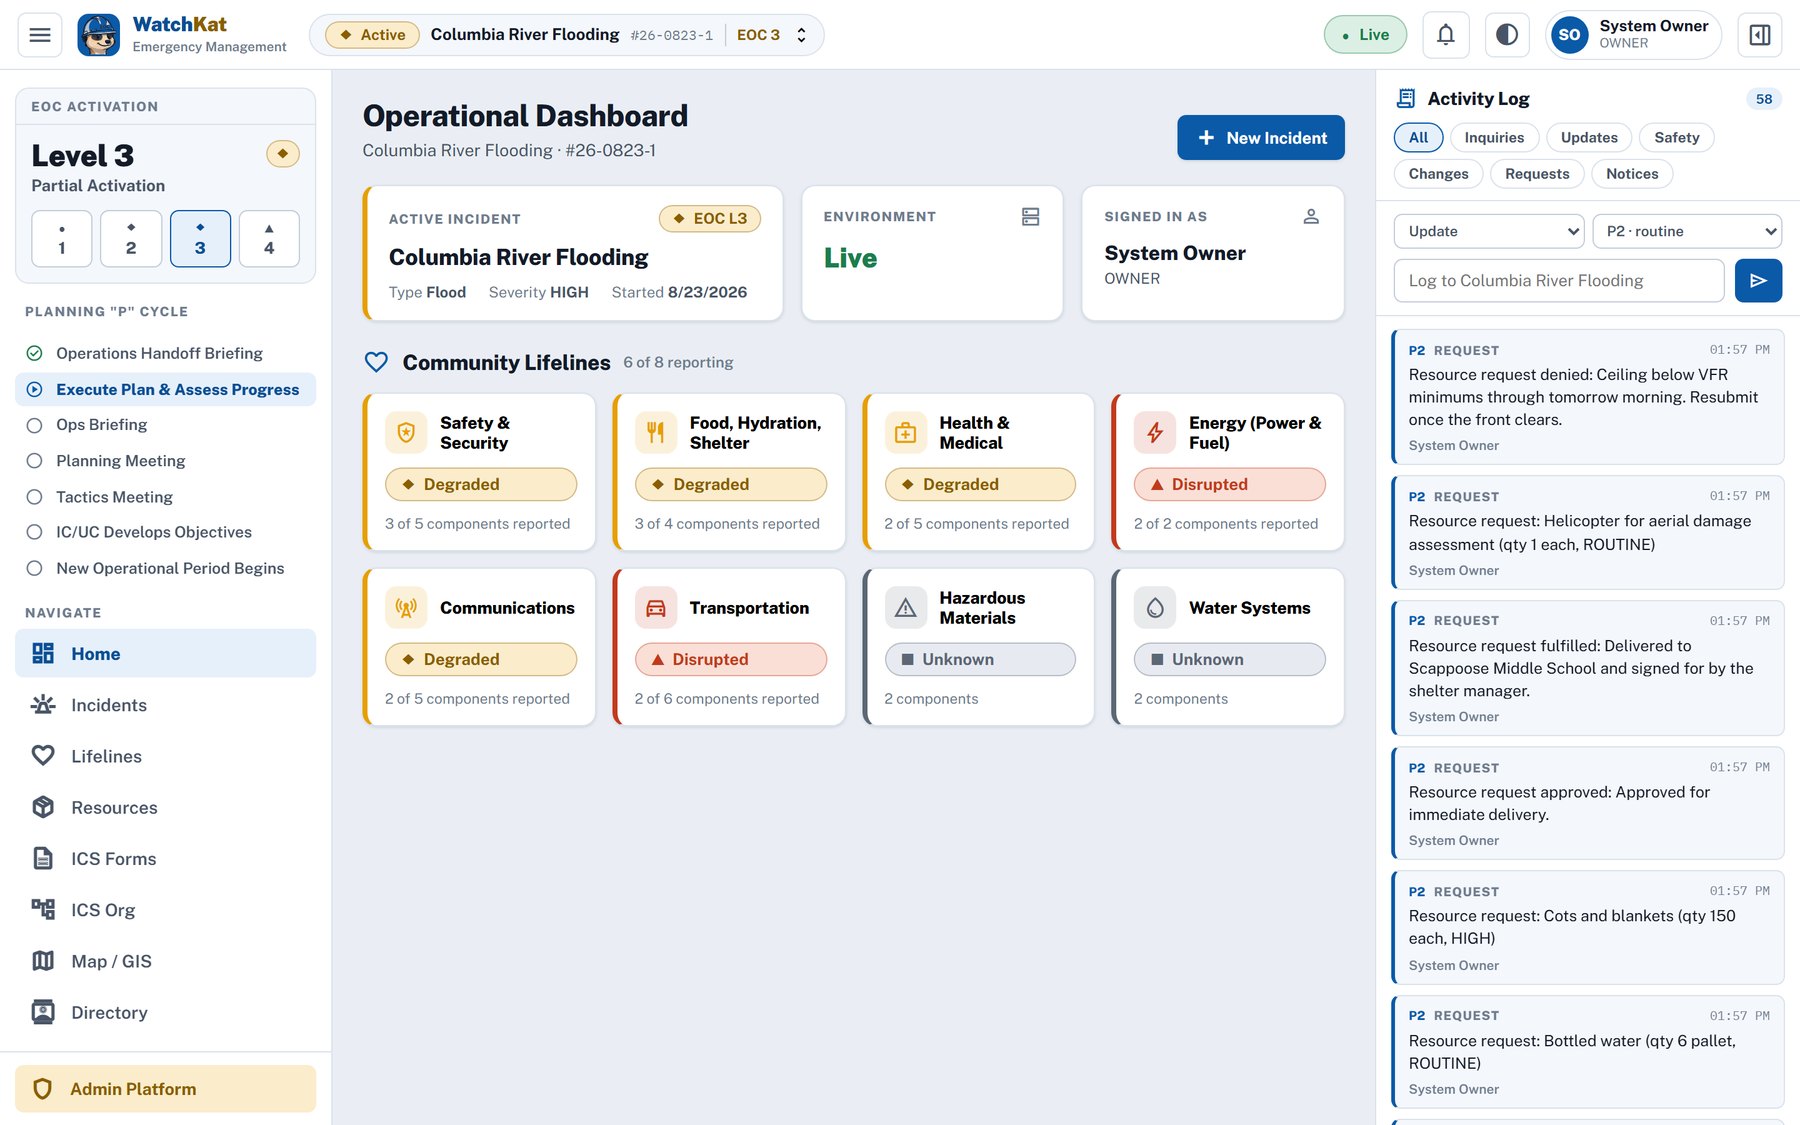Image resolution: width=1800 pixels, height=1125 pixels.
Task: Collapse the right side panel icon
Action: [1760, 35]
